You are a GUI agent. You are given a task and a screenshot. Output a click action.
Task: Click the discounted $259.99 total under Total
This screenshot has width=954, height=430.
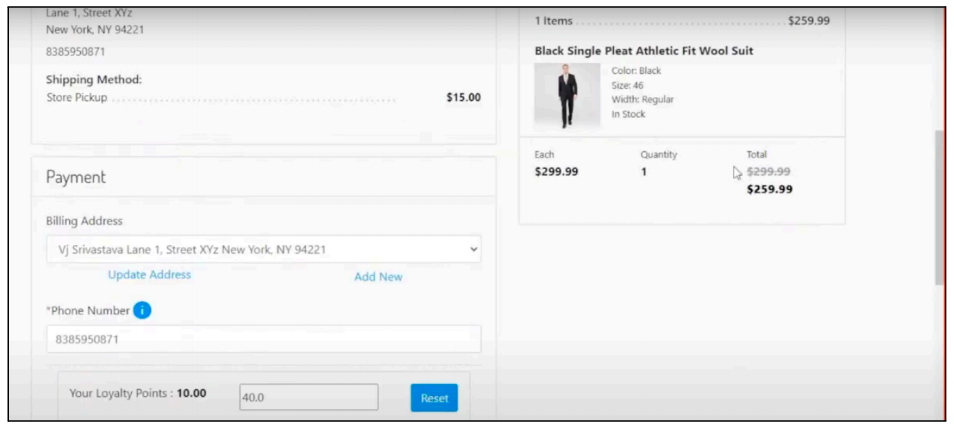[769, 189]
